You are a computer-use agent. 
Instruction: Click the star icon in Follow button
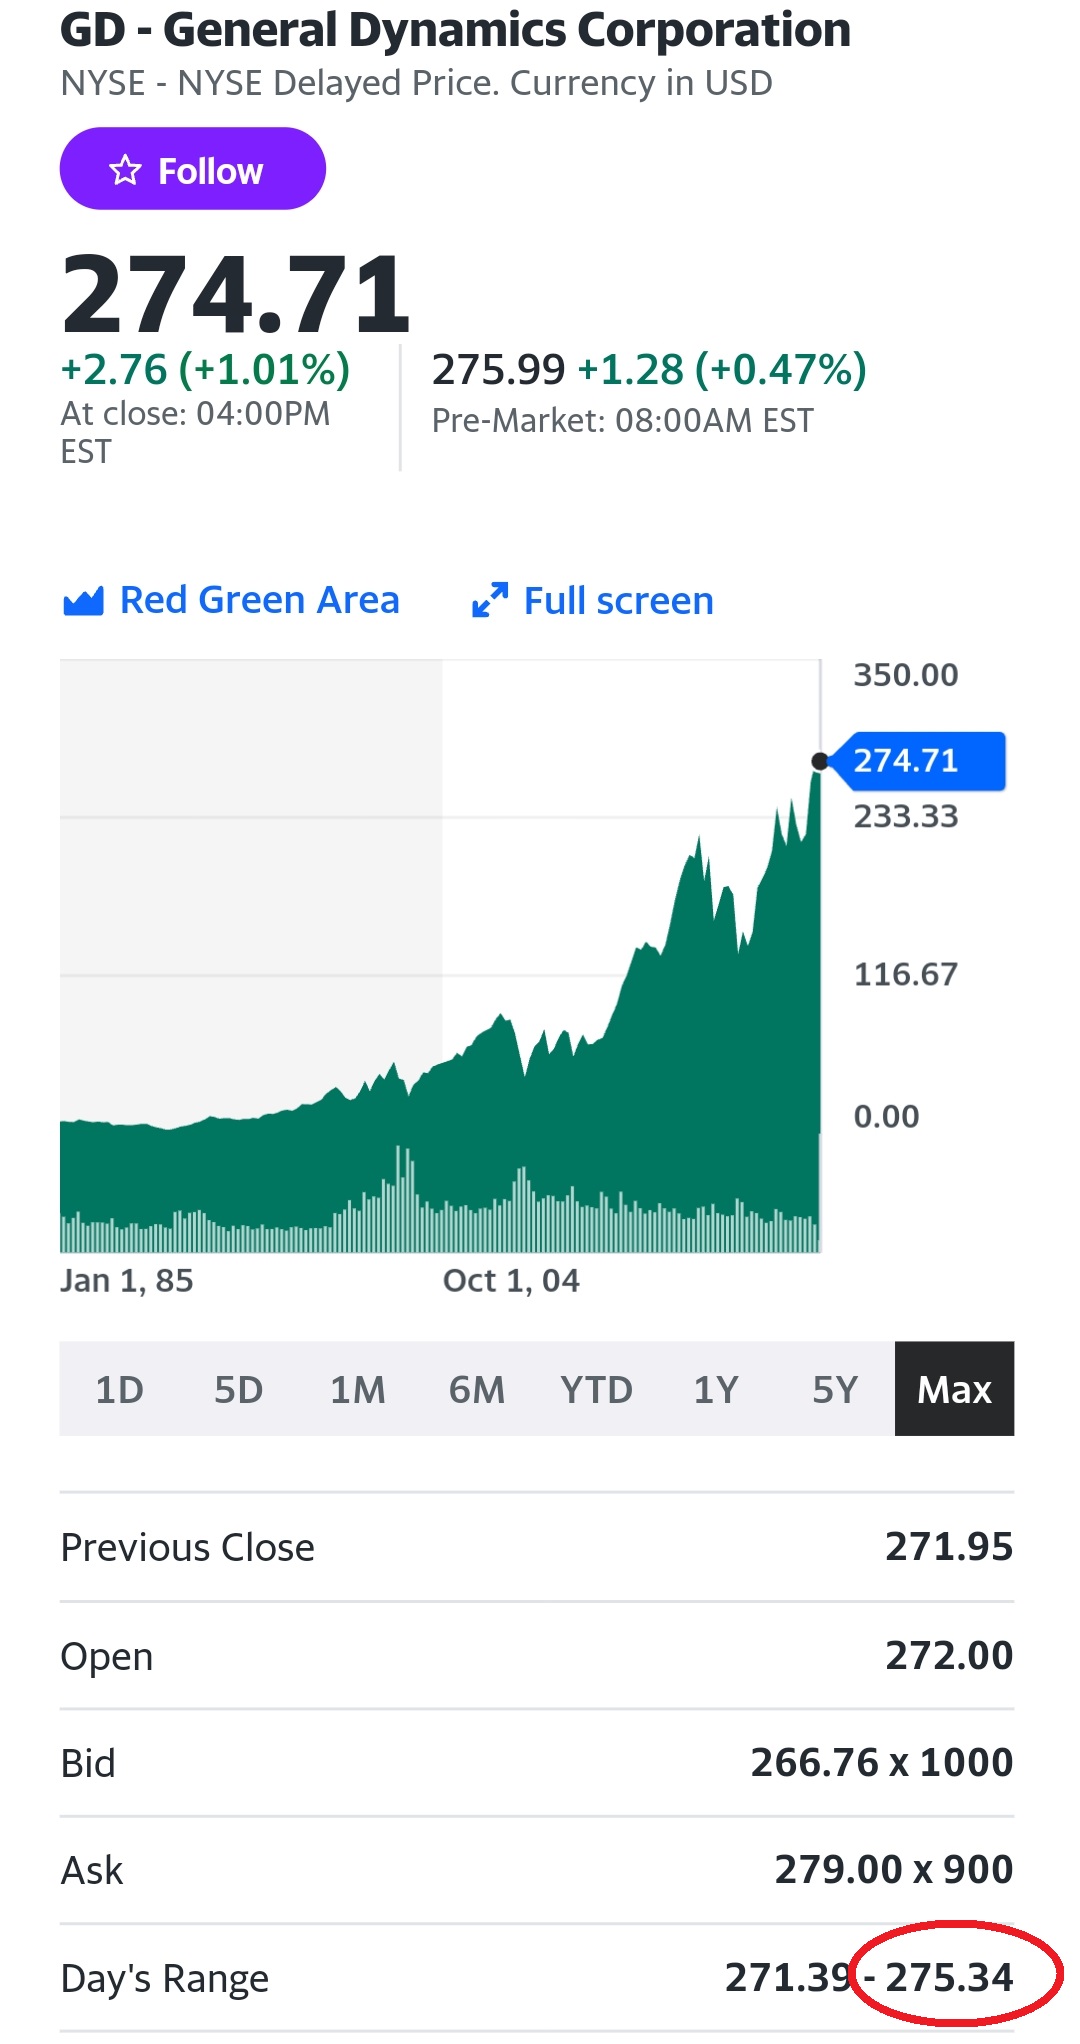pyautogui.click(x=125, y=170)
